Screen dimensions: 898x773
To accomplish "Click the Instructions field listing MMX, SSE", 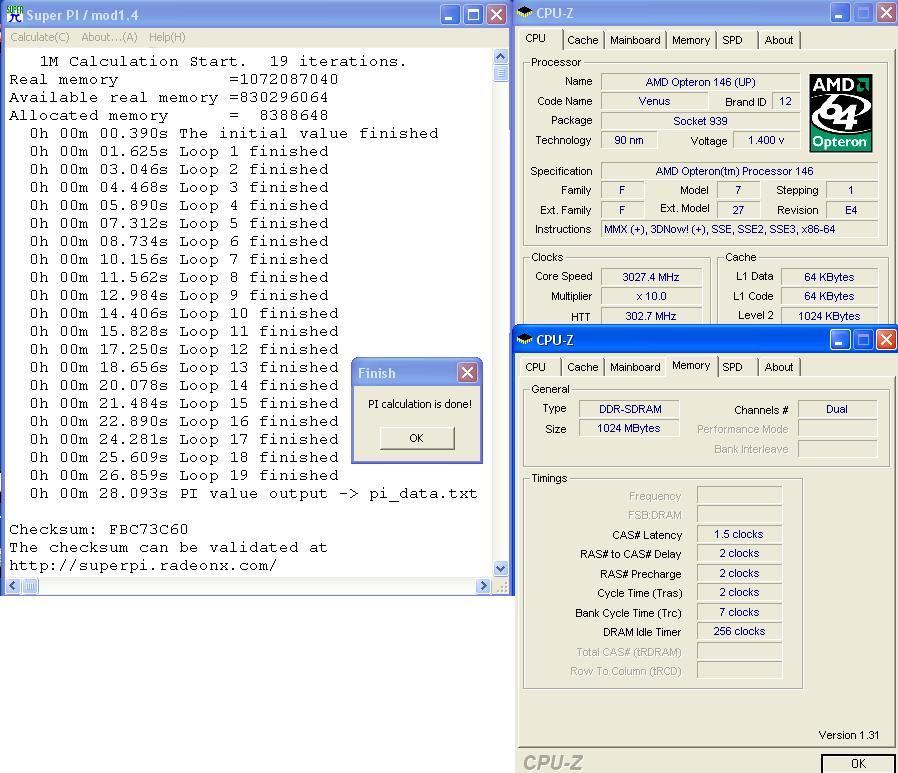I will 739,230.
